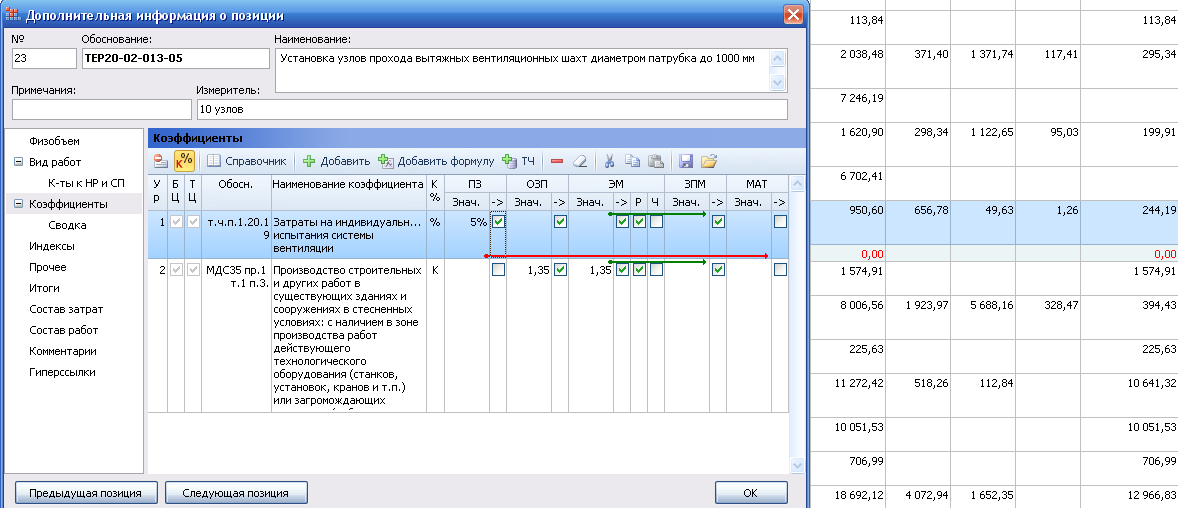Toggle ЗПМ arrow checkbox in row 1
The image size is (1178, 508).
(x=718, y=222)
